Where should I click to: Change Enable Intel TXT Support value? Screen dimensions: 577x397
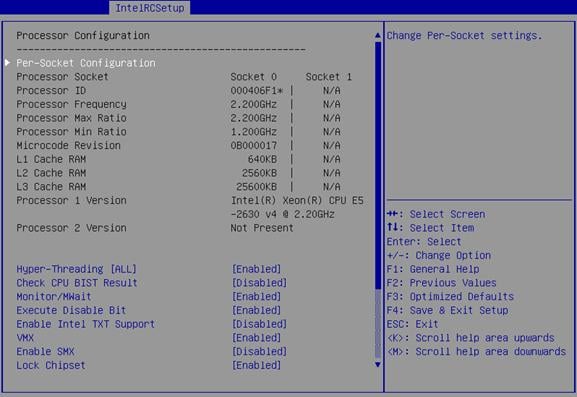coord(259,324)
